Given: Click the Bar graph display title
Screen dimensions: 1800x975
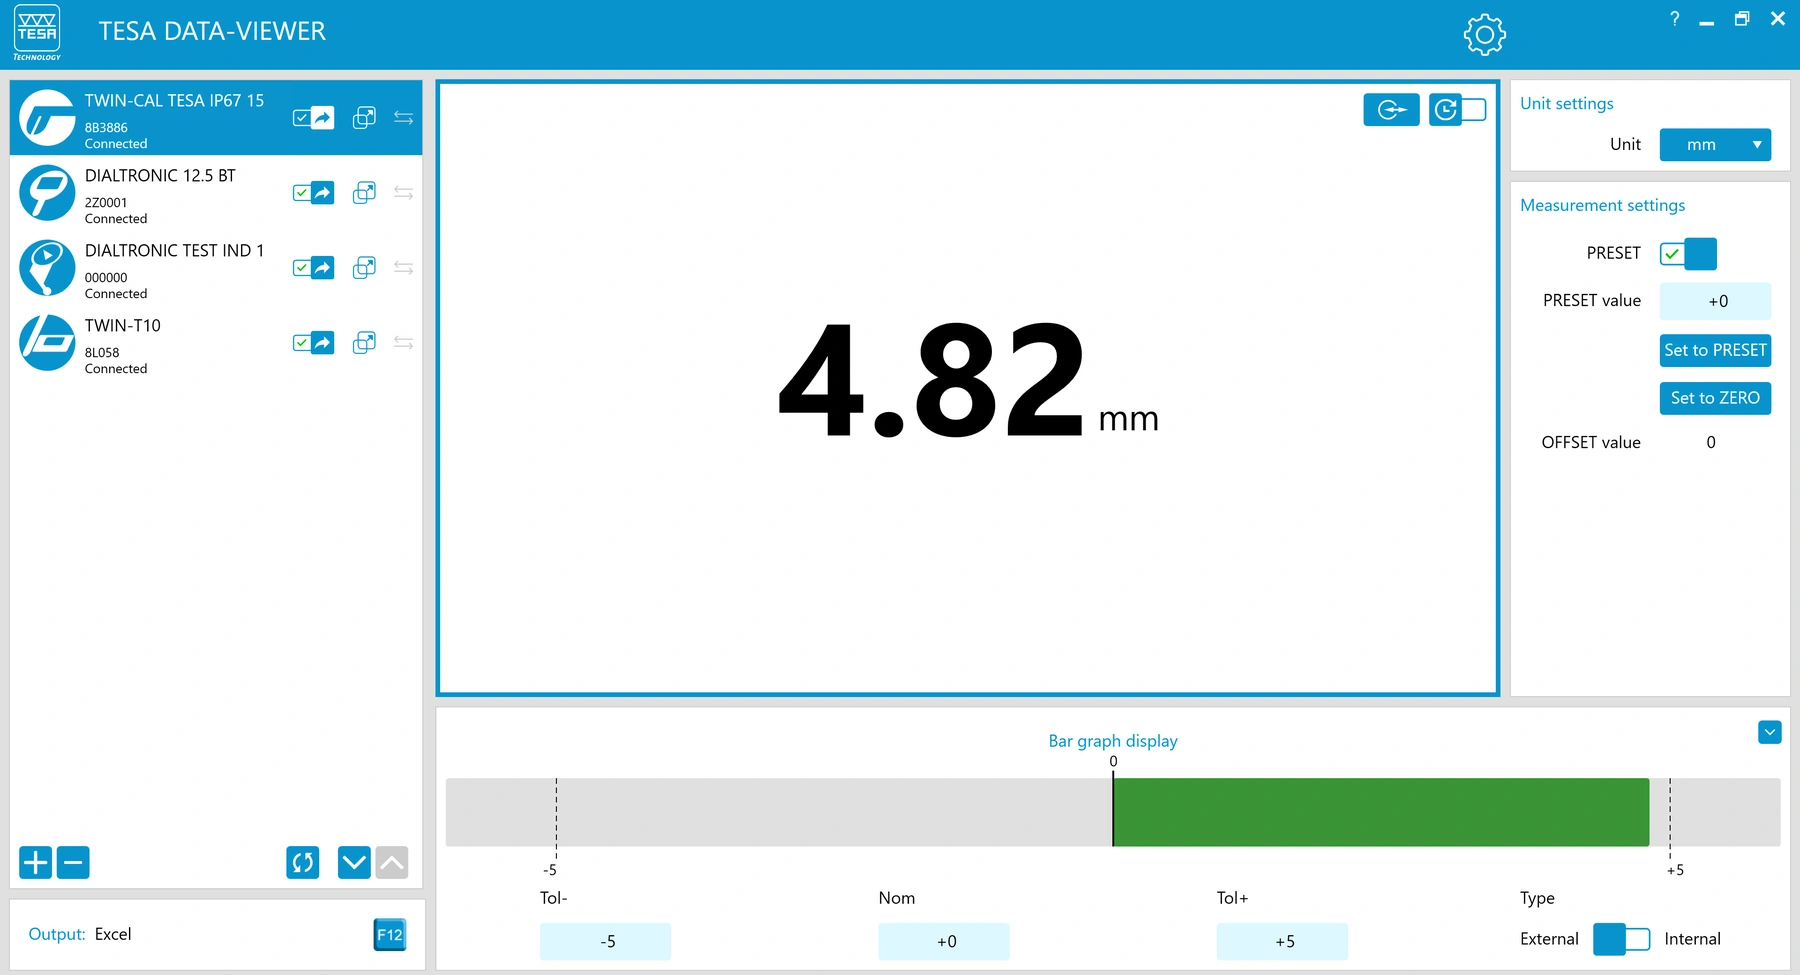Looking at the screenshot, I should click(1113, 741).
